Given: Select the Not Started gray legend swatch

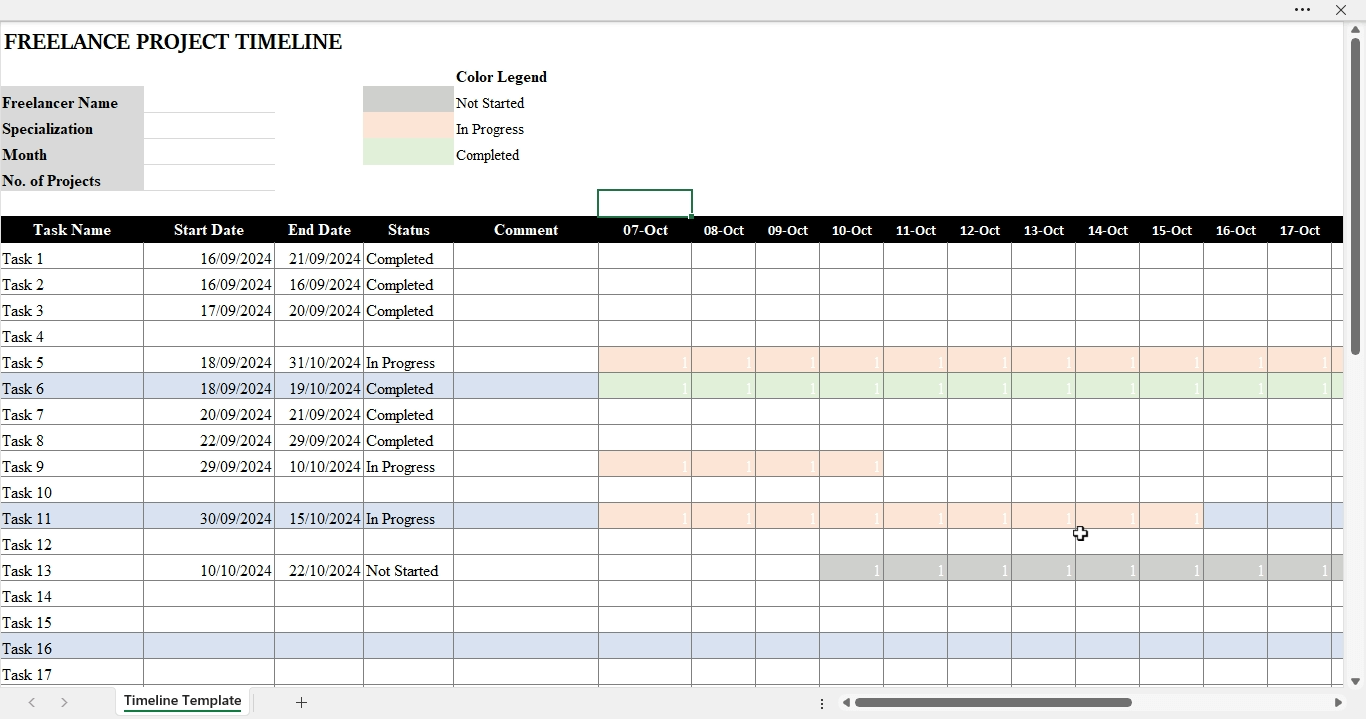Looking at the screenshot, I should pyautogui.click(x=408, y=100).
